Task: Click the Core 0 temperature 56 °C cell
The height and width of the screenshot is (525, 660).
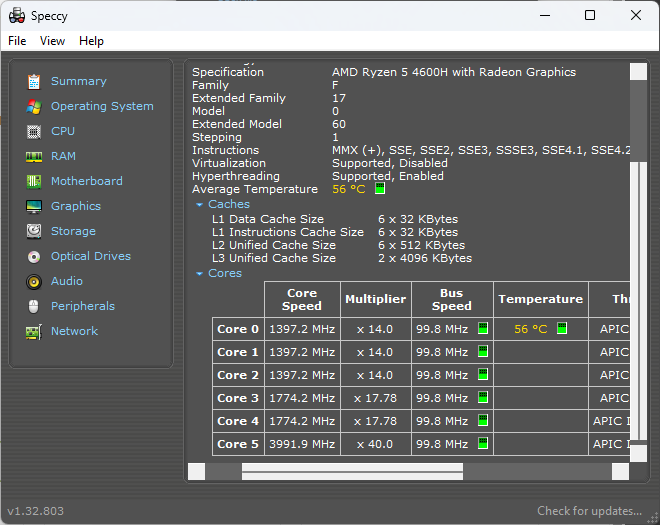Action: coord(540,329)
